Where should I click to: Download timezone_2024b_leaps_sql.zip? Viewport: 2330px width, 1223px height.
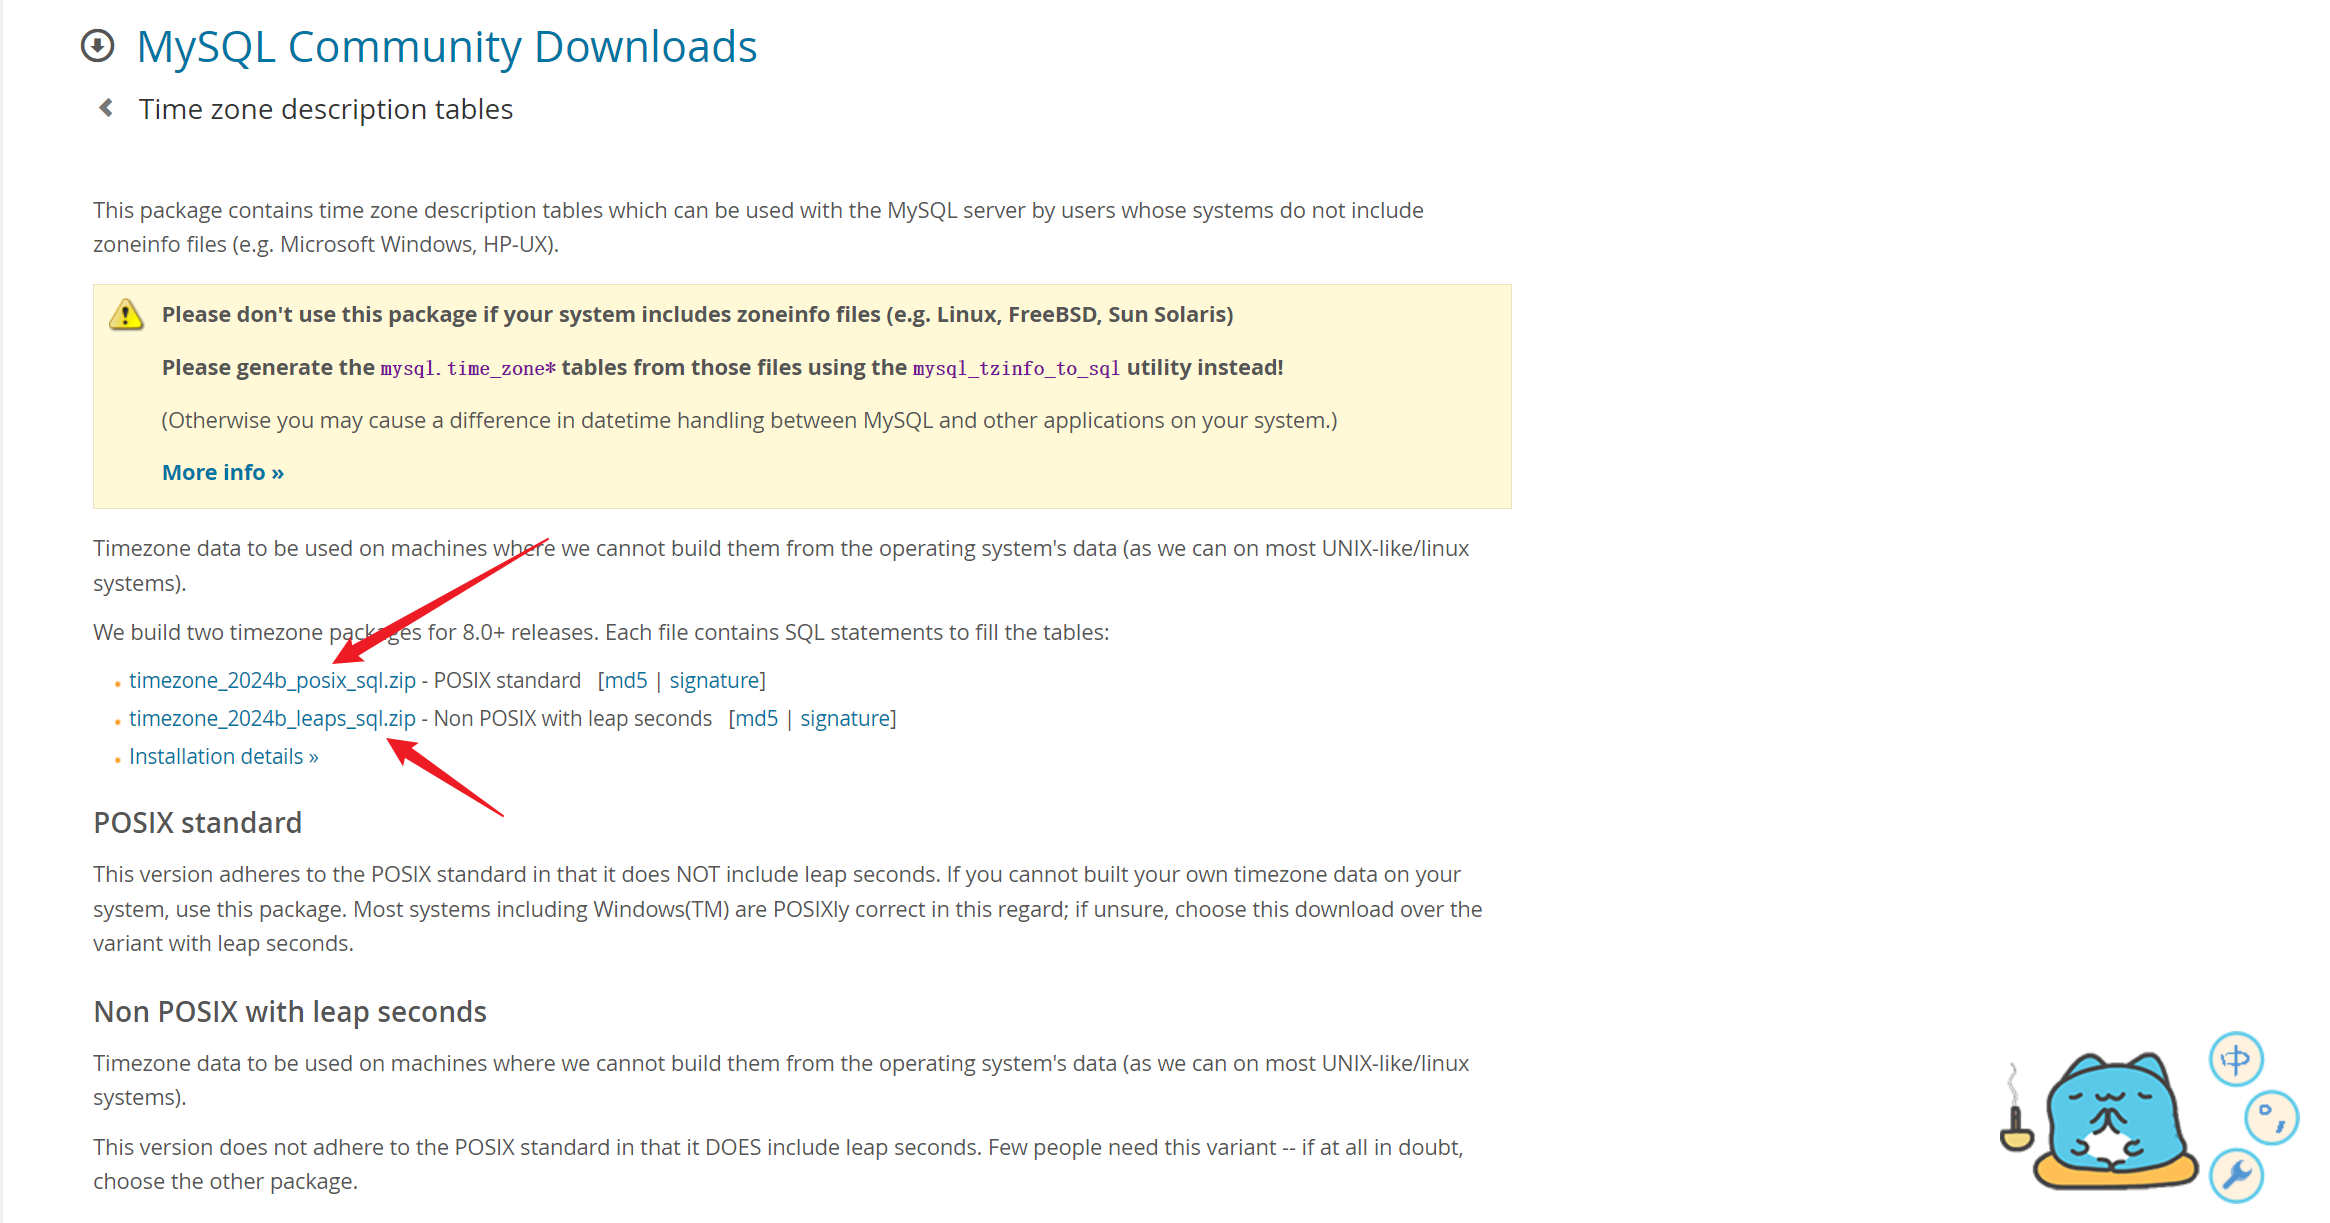pos(272,719)
